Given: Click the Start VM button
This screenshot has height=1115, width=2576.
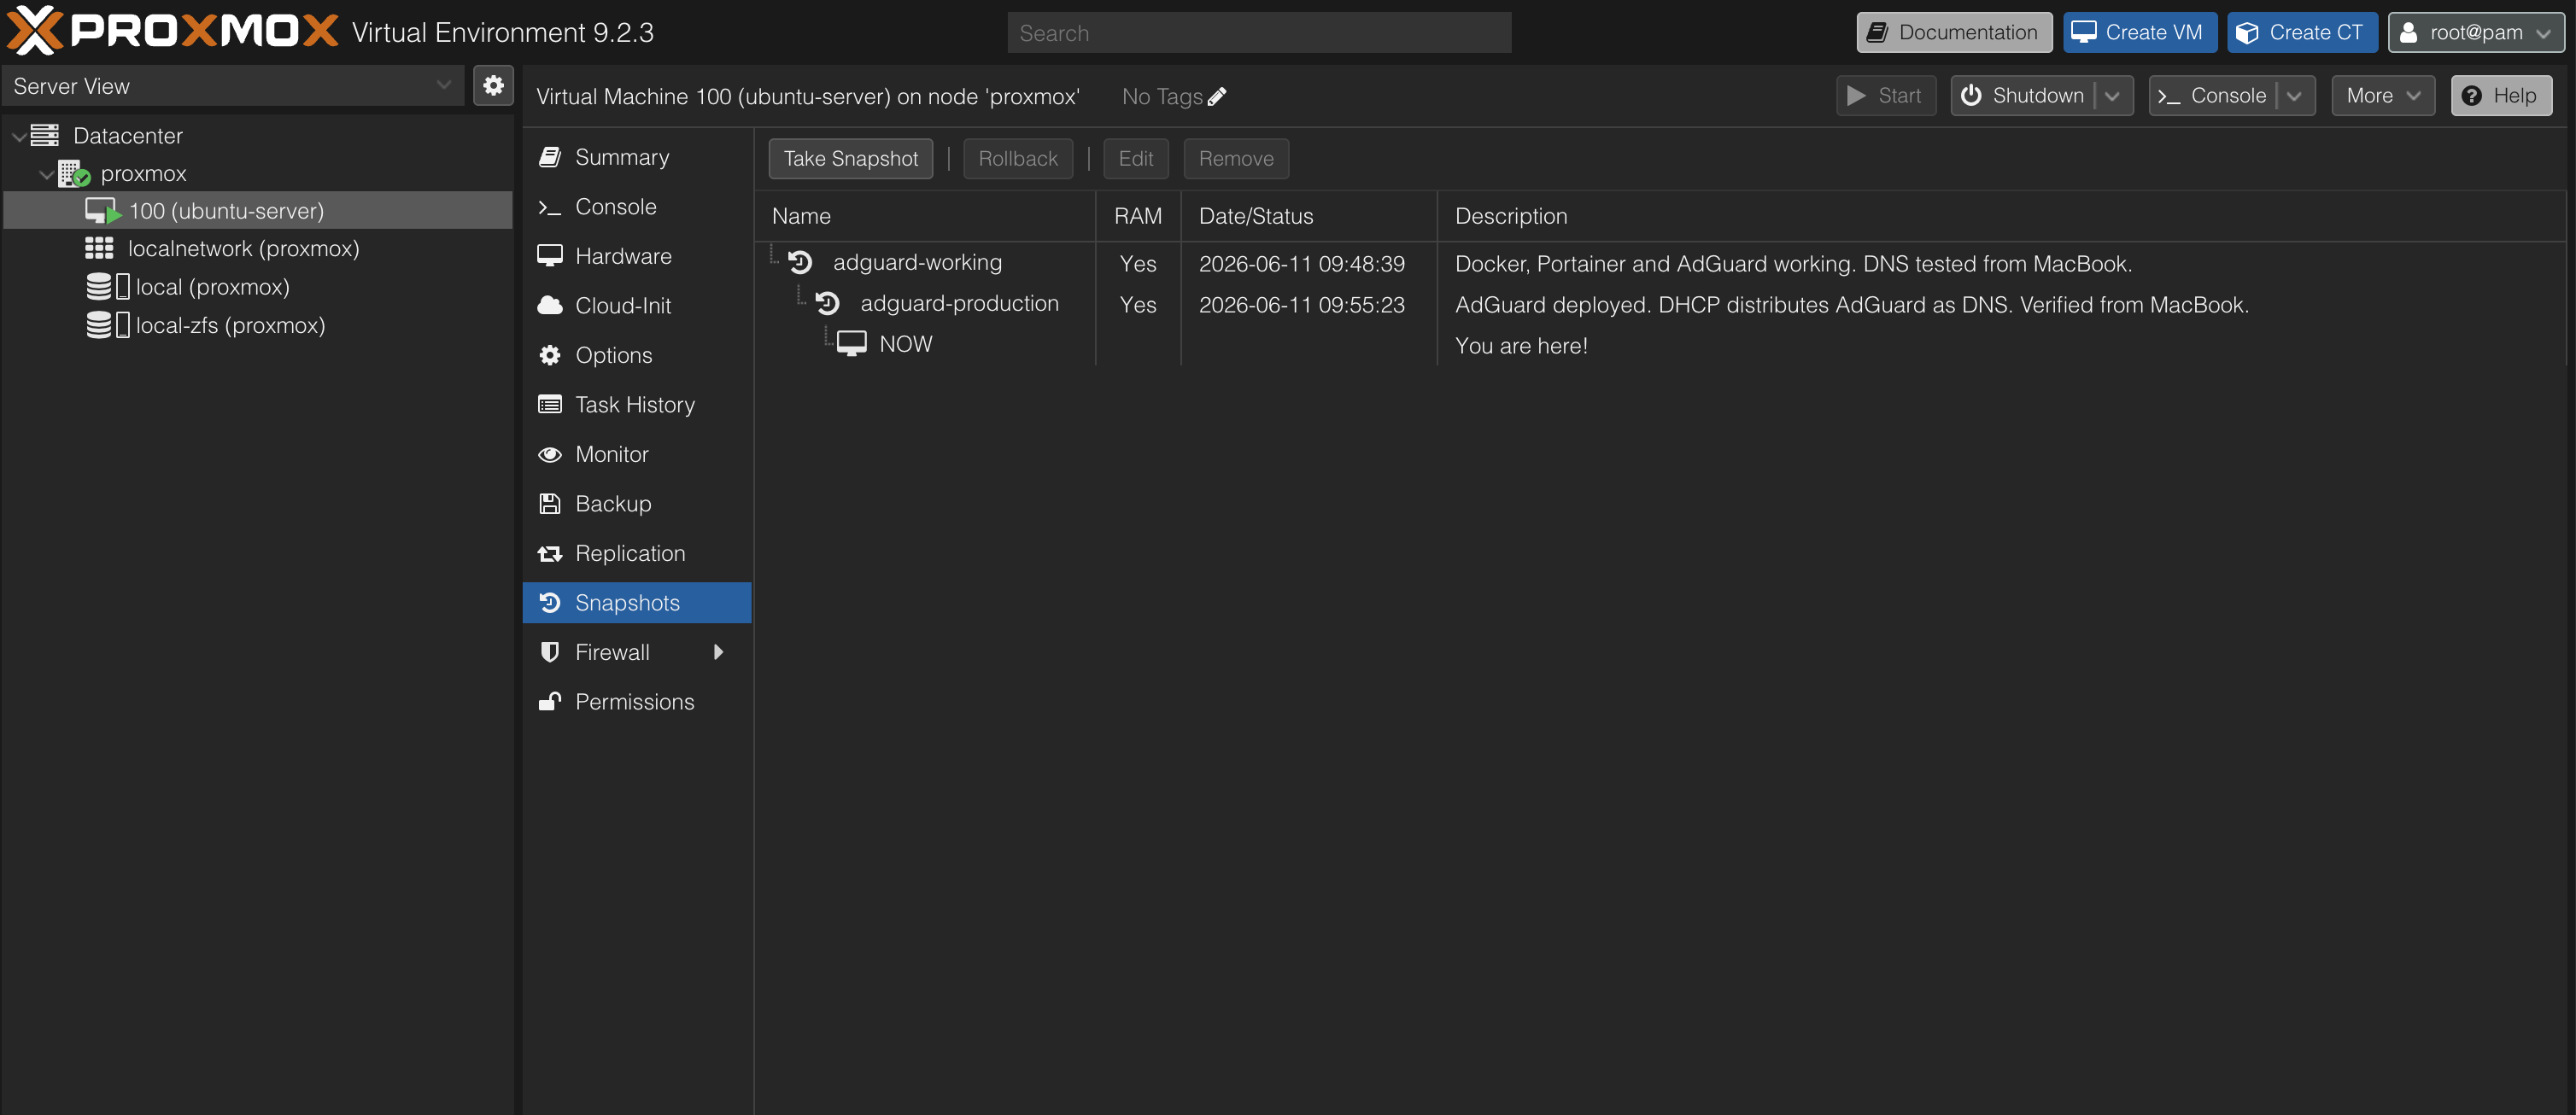Looking at the screenshot, I should (x=1885, y=96).
